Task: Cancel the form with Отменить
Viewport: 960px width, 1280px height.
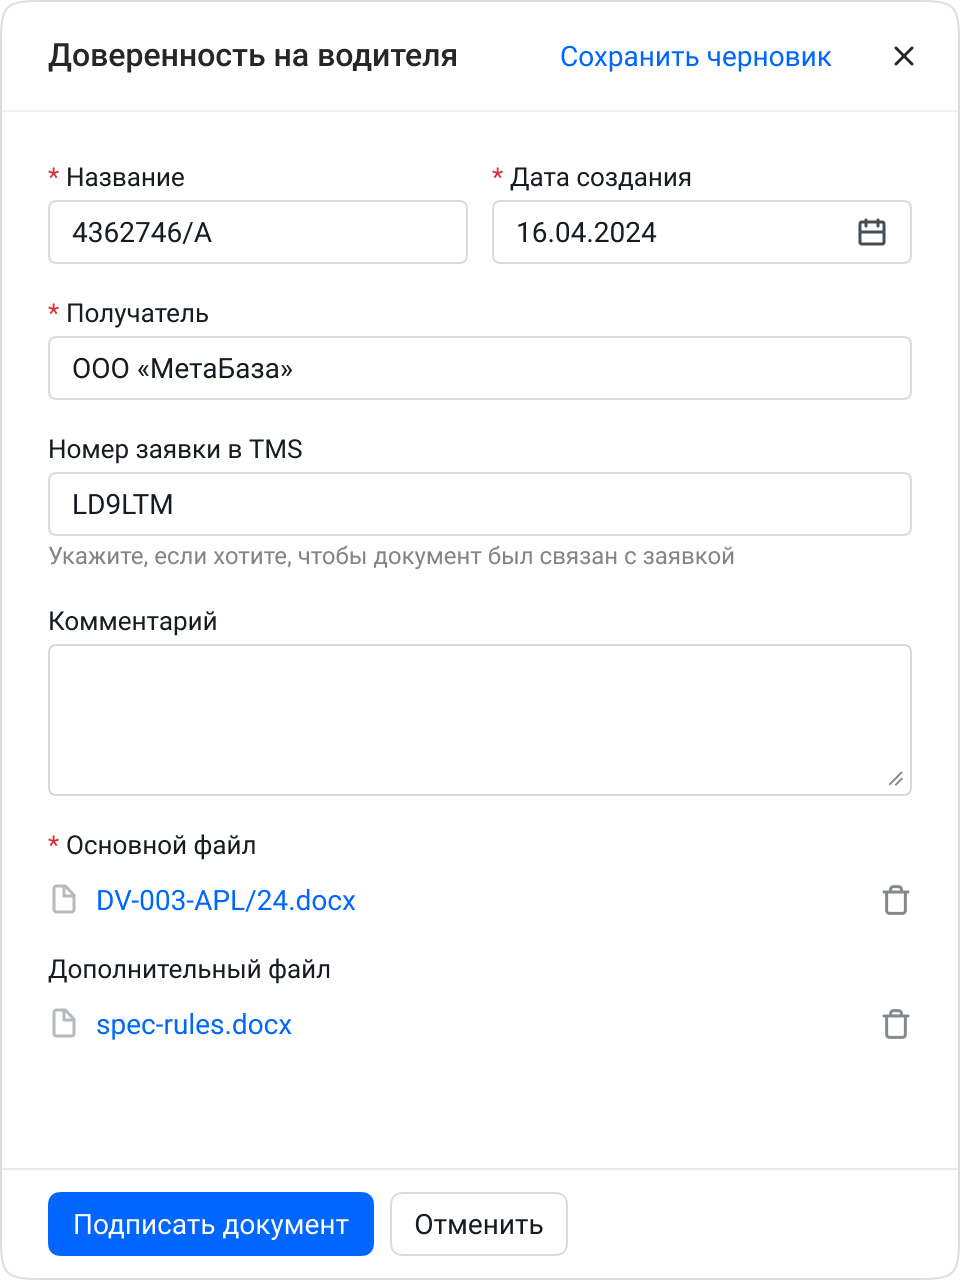Action: click(x=478, y=1223)
